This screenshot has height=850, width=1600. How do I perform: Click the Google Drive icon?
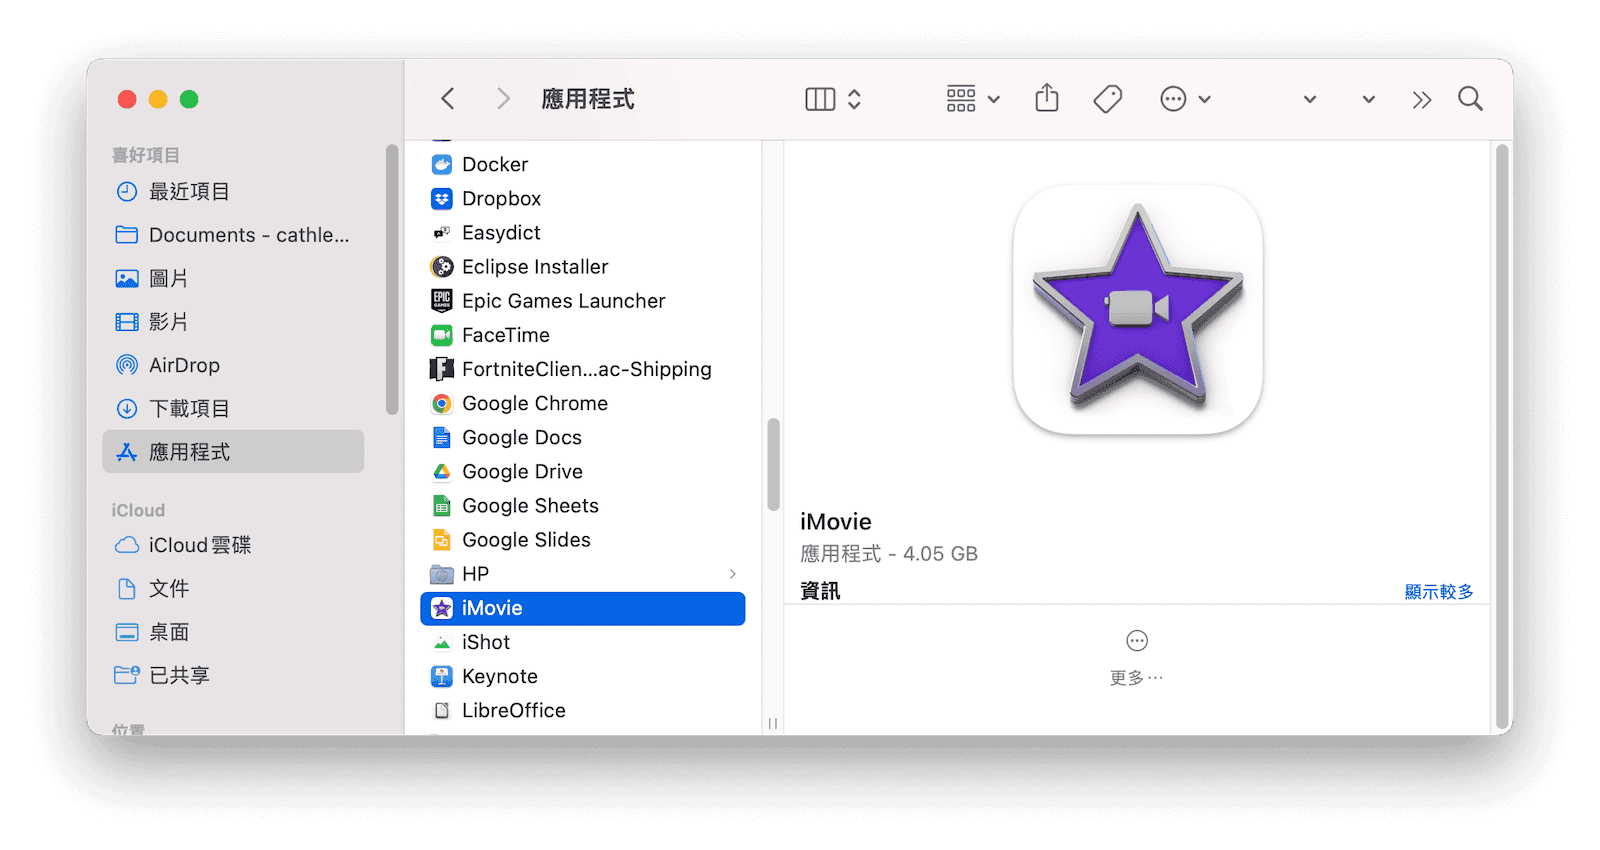(x=441, y=471)
